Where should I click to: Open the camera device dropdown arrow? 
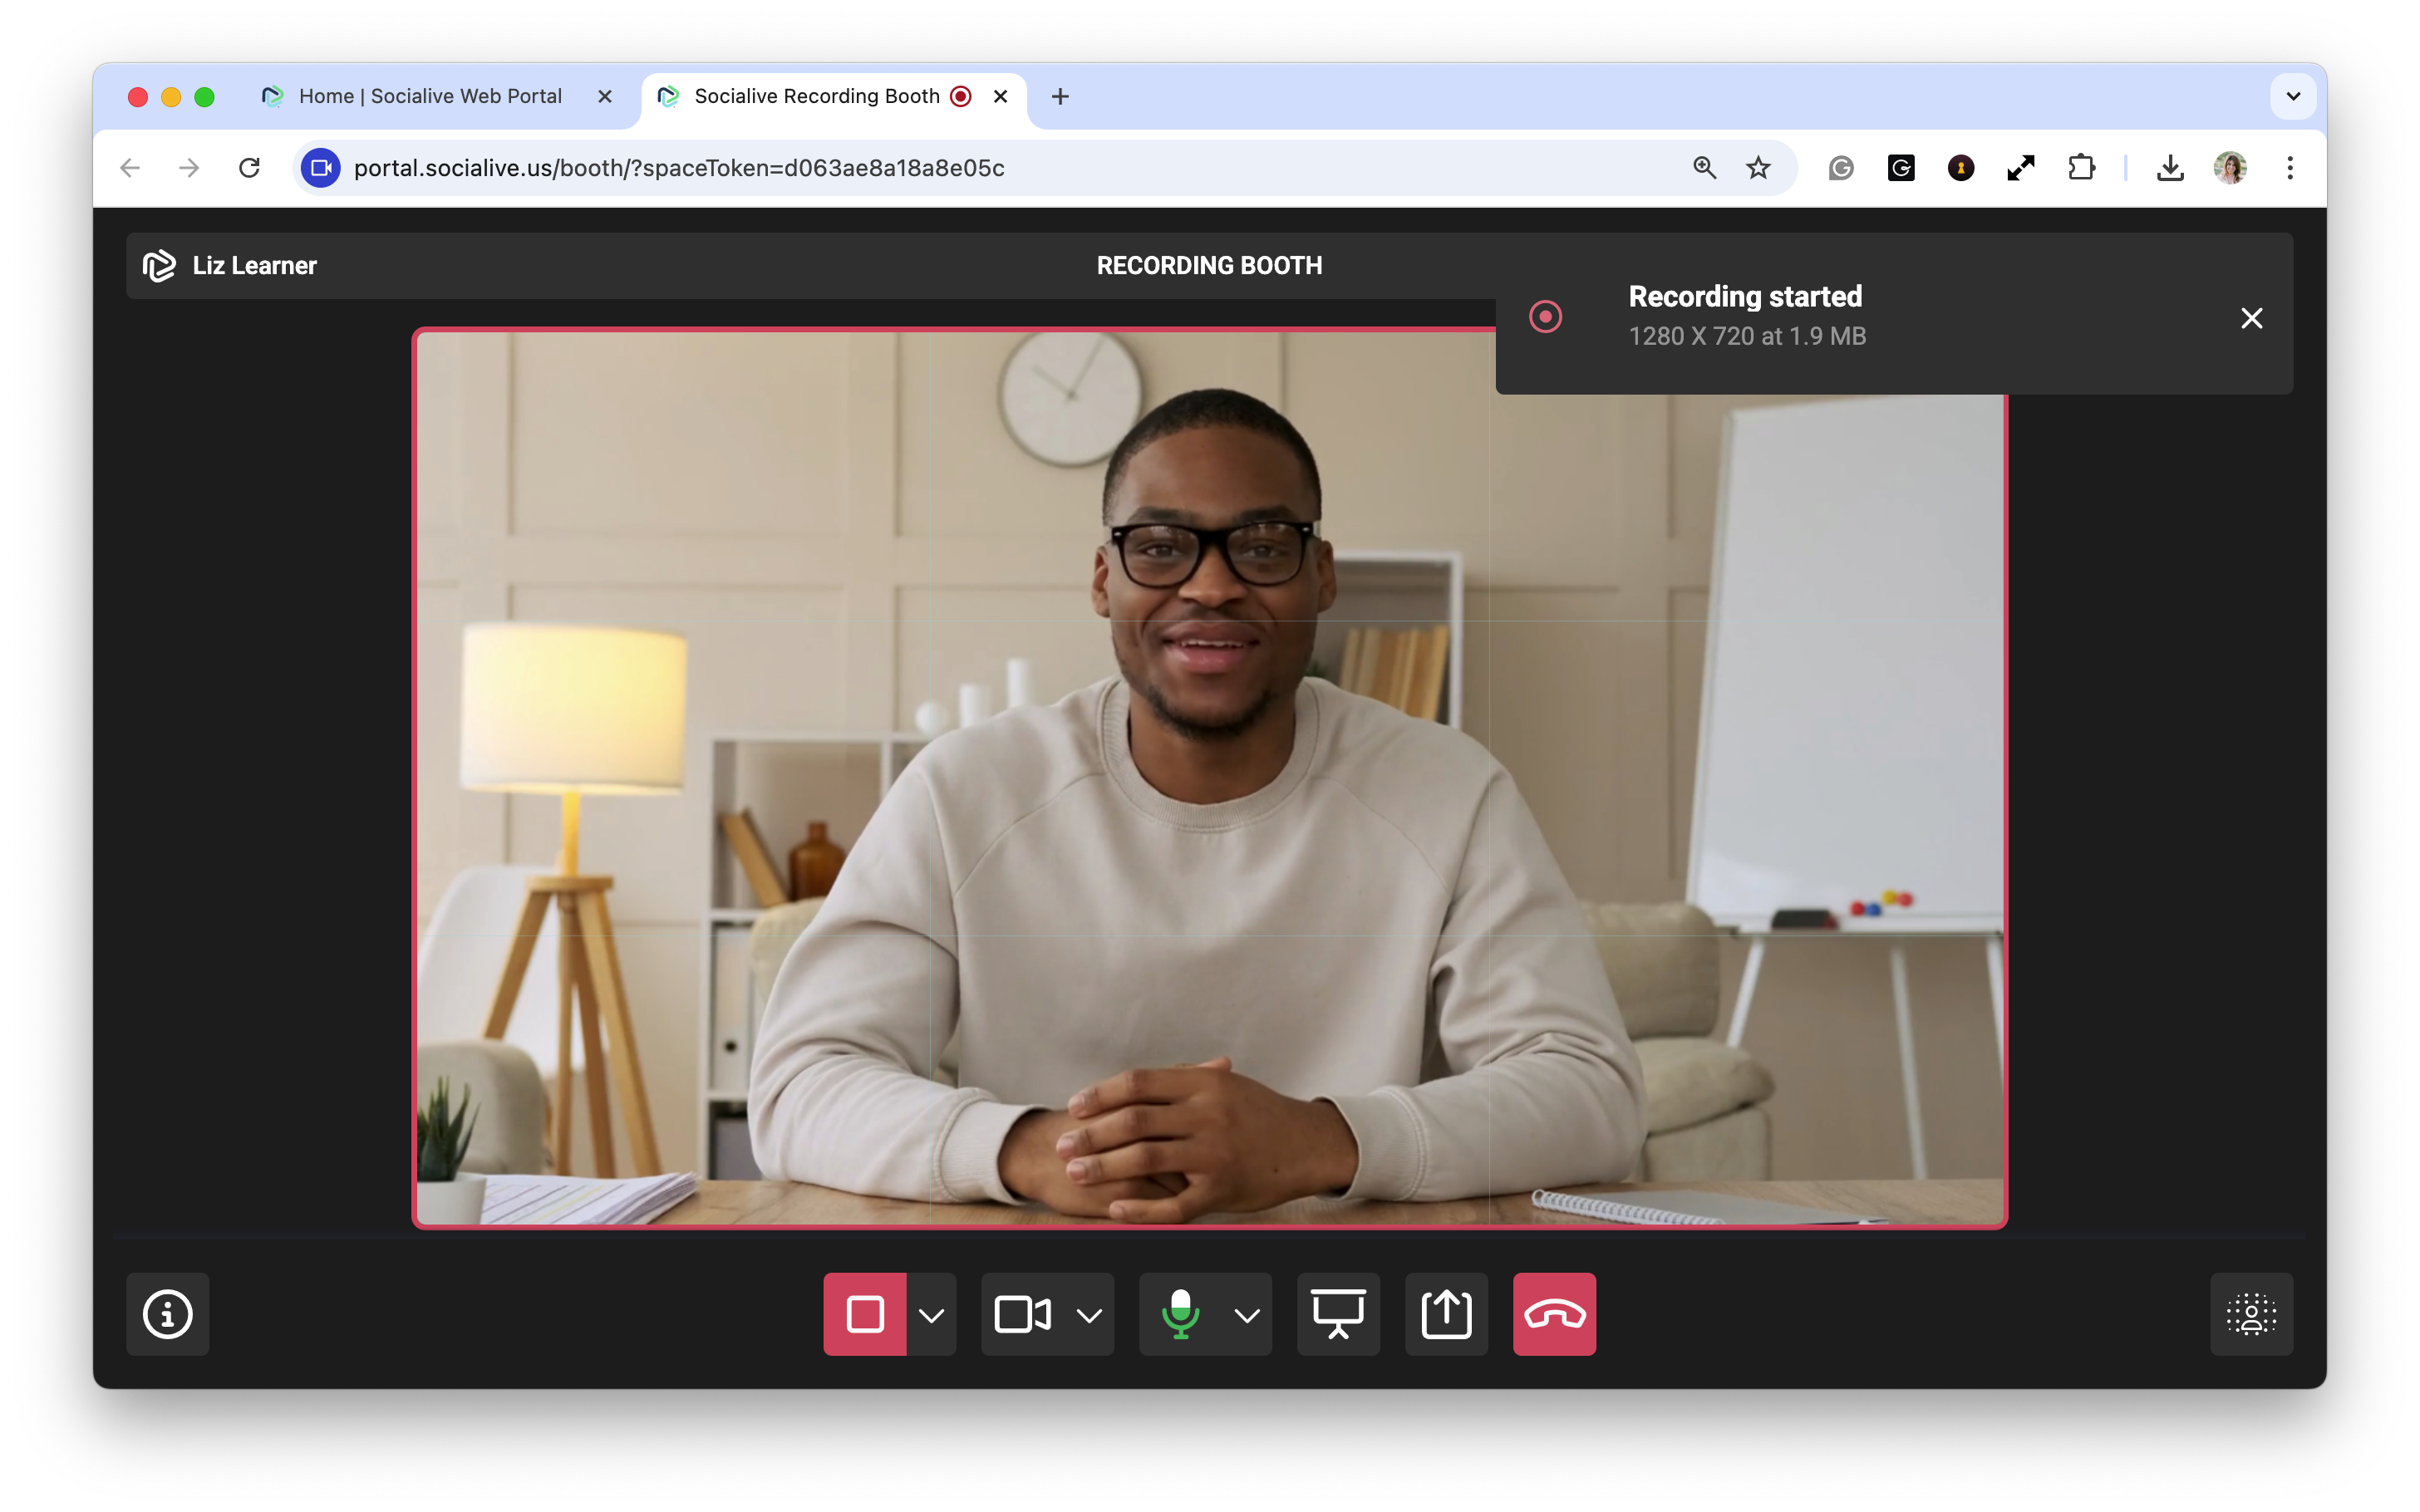1089,1314
